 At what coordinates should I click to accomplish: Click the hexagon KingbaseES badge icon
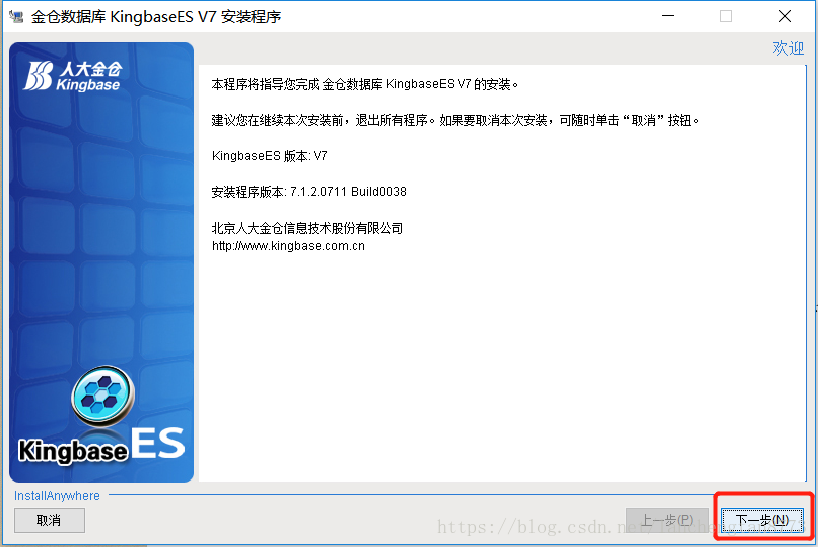(103, 395)
